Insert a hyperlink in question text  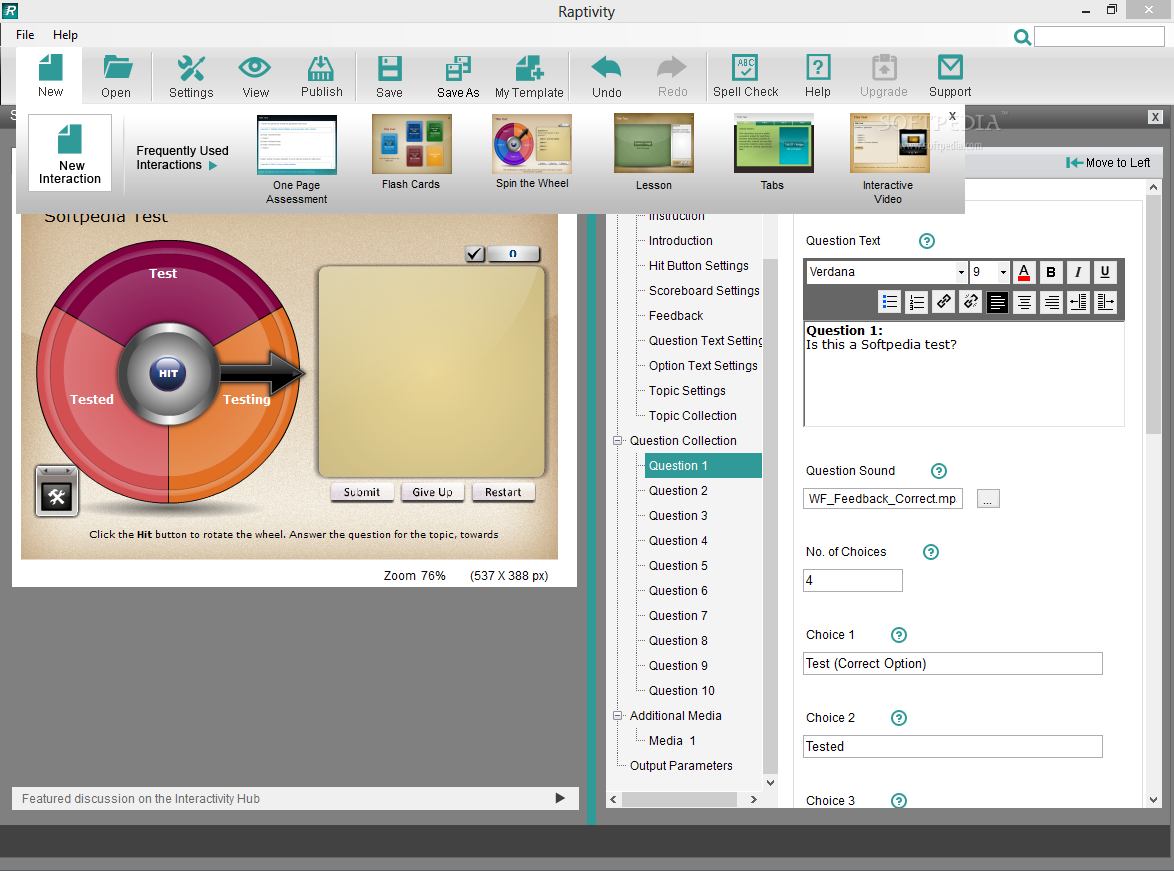tap(943, 302)
